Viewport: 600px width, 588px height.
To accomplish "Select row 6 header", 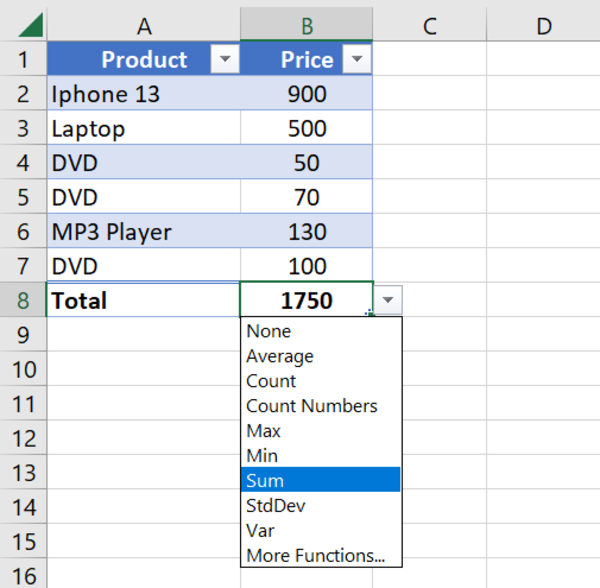I will pos(23,231).
